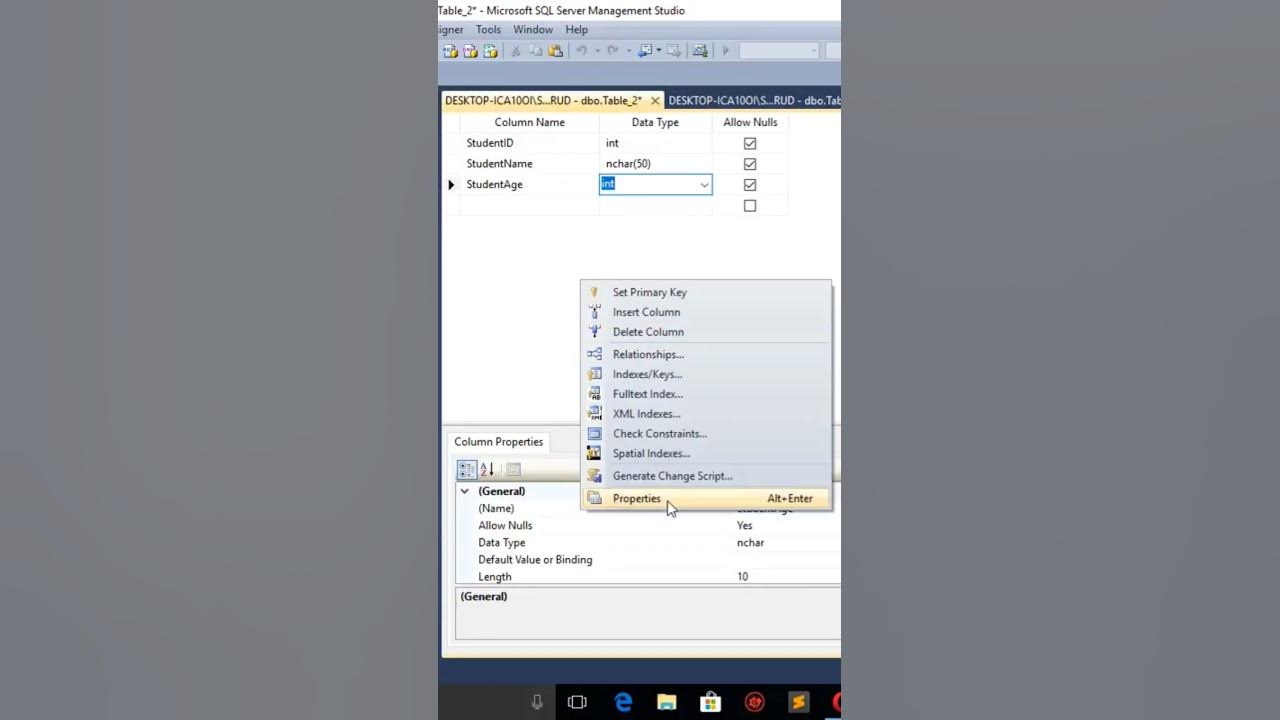The image size is (1280, 720).
Task: Click the Property Pages icon in Column Properties
Action: click(513, 469)
